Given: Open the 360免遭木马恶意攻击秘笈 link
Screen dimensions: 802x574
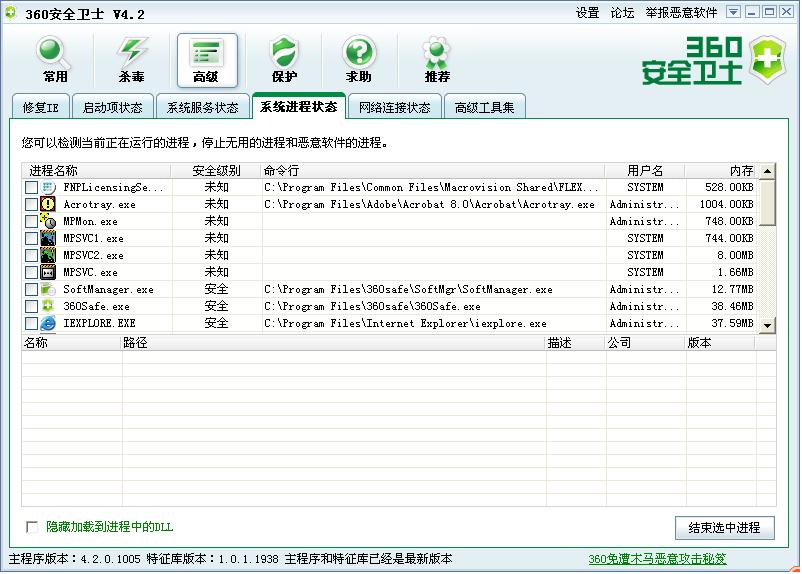Looking at the screenshot, I should click(x=656, y=559).
